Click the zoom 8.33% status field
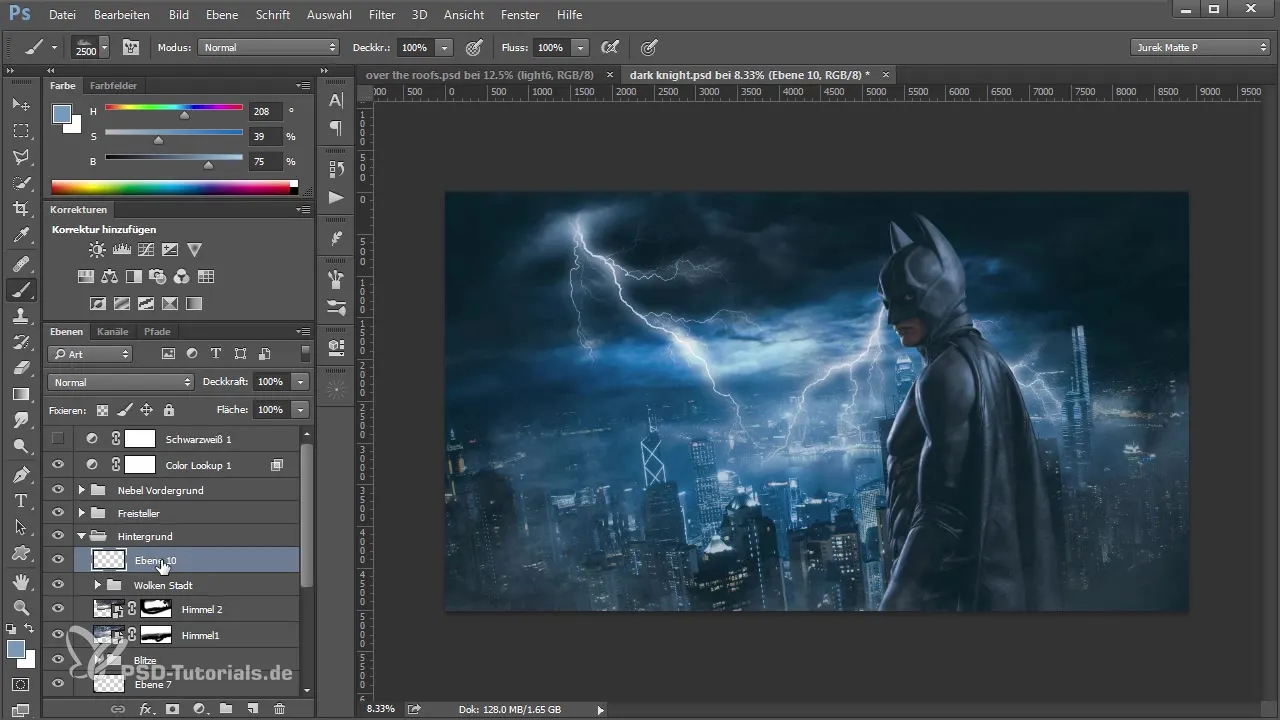1280x720 pixels. (x=380, y=709)
